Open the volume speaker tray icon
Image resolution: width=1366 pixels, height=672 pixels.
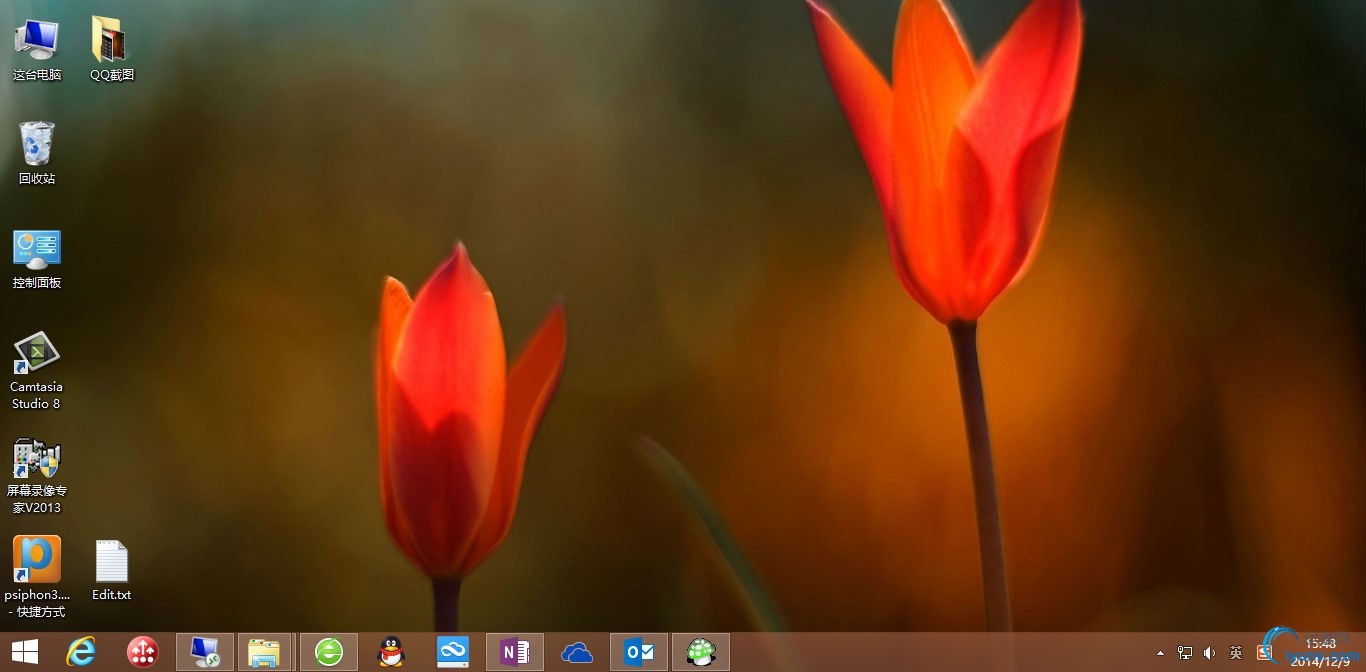coord(1210,653)
